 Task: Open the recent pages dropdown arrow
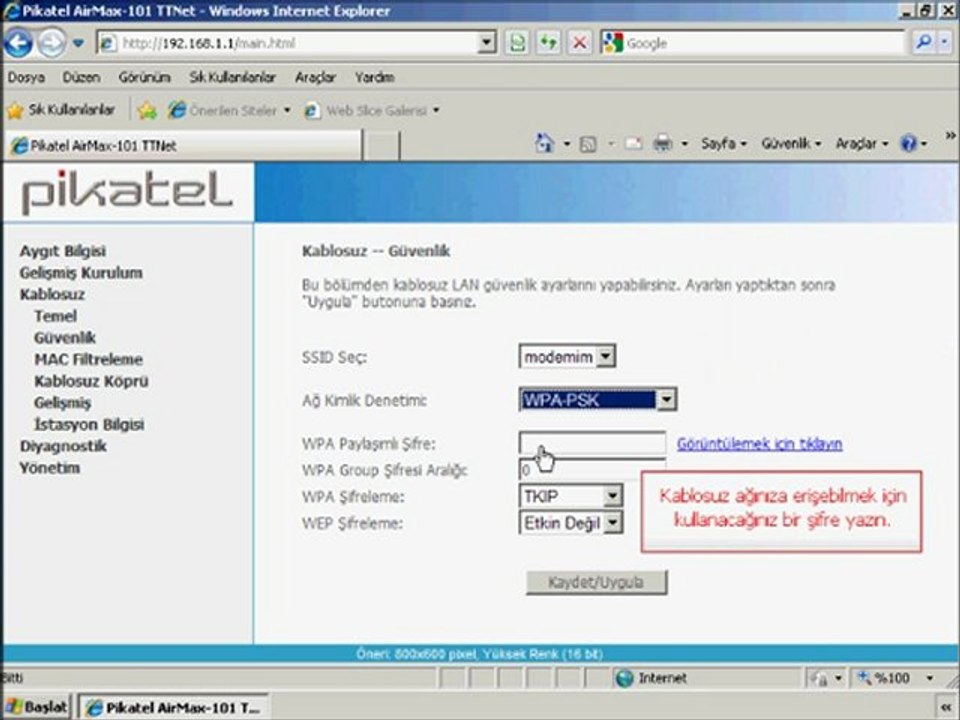click(x=78, y=43)
